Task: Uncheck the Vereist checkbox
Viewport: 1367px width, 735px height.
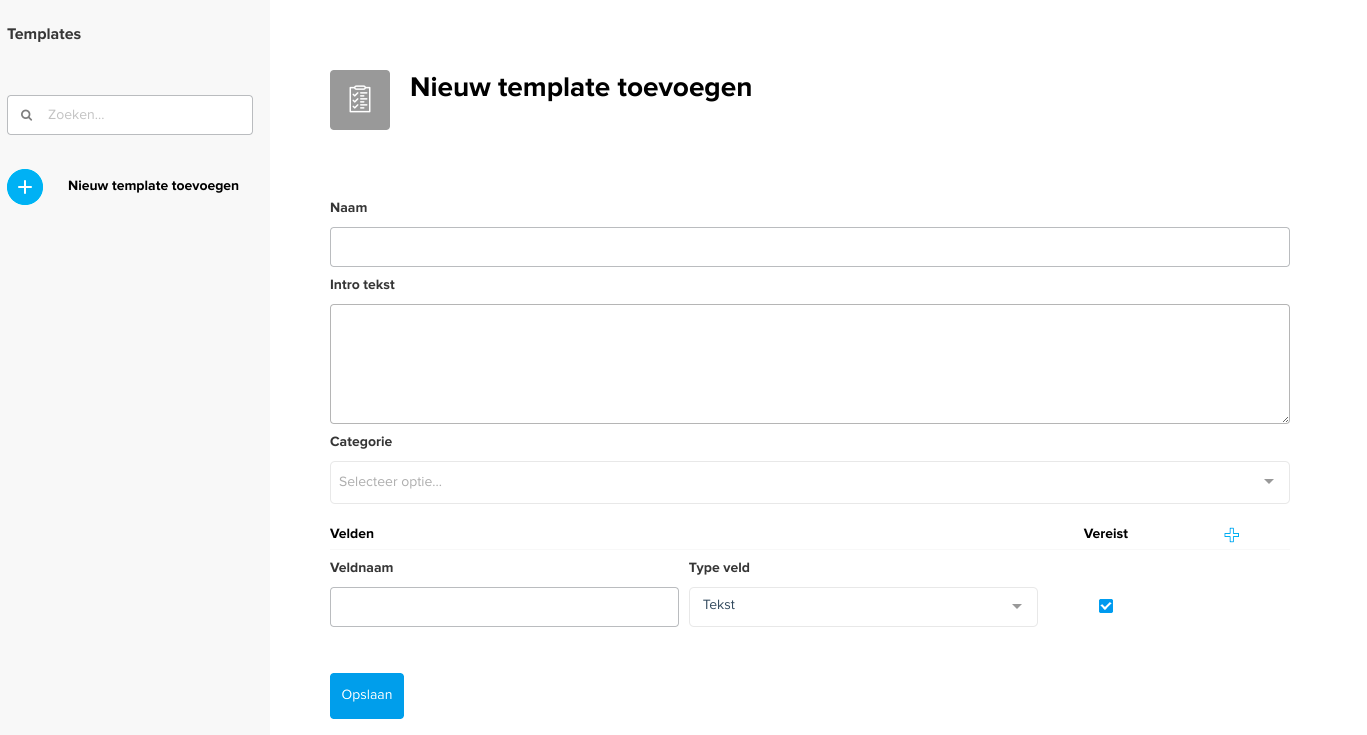Action: [x=1106, y=606]
